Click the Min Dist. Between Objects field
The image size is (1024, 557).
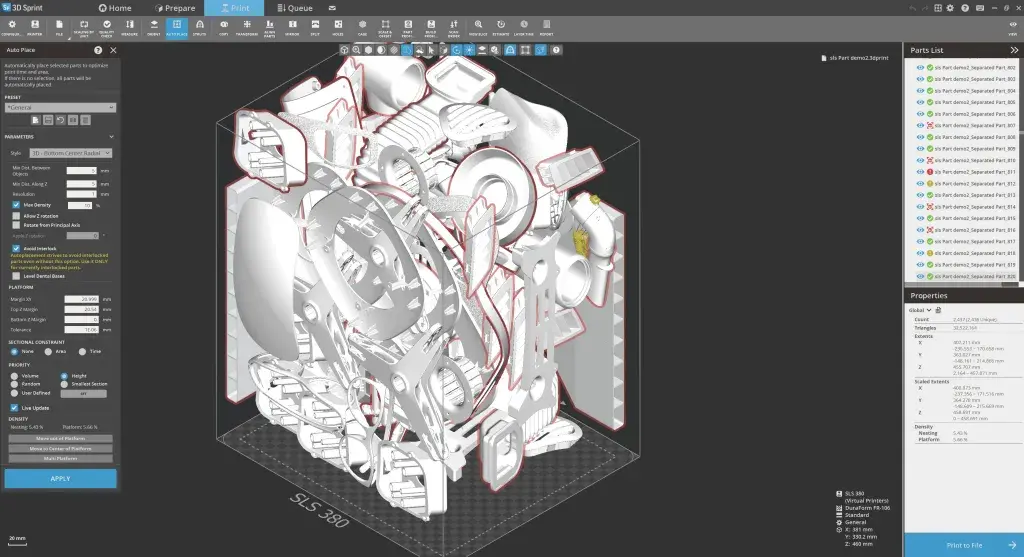pos(82,171)
